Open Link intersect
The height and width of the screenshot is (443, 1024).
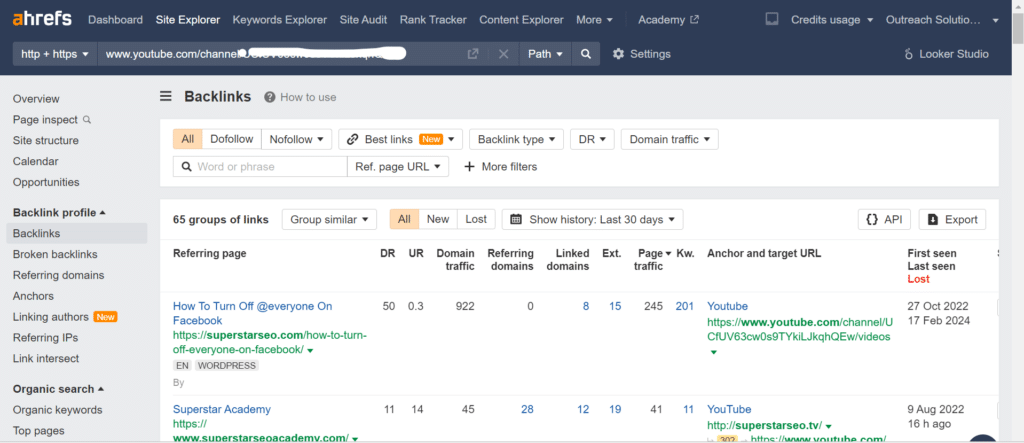pos(46,359)
